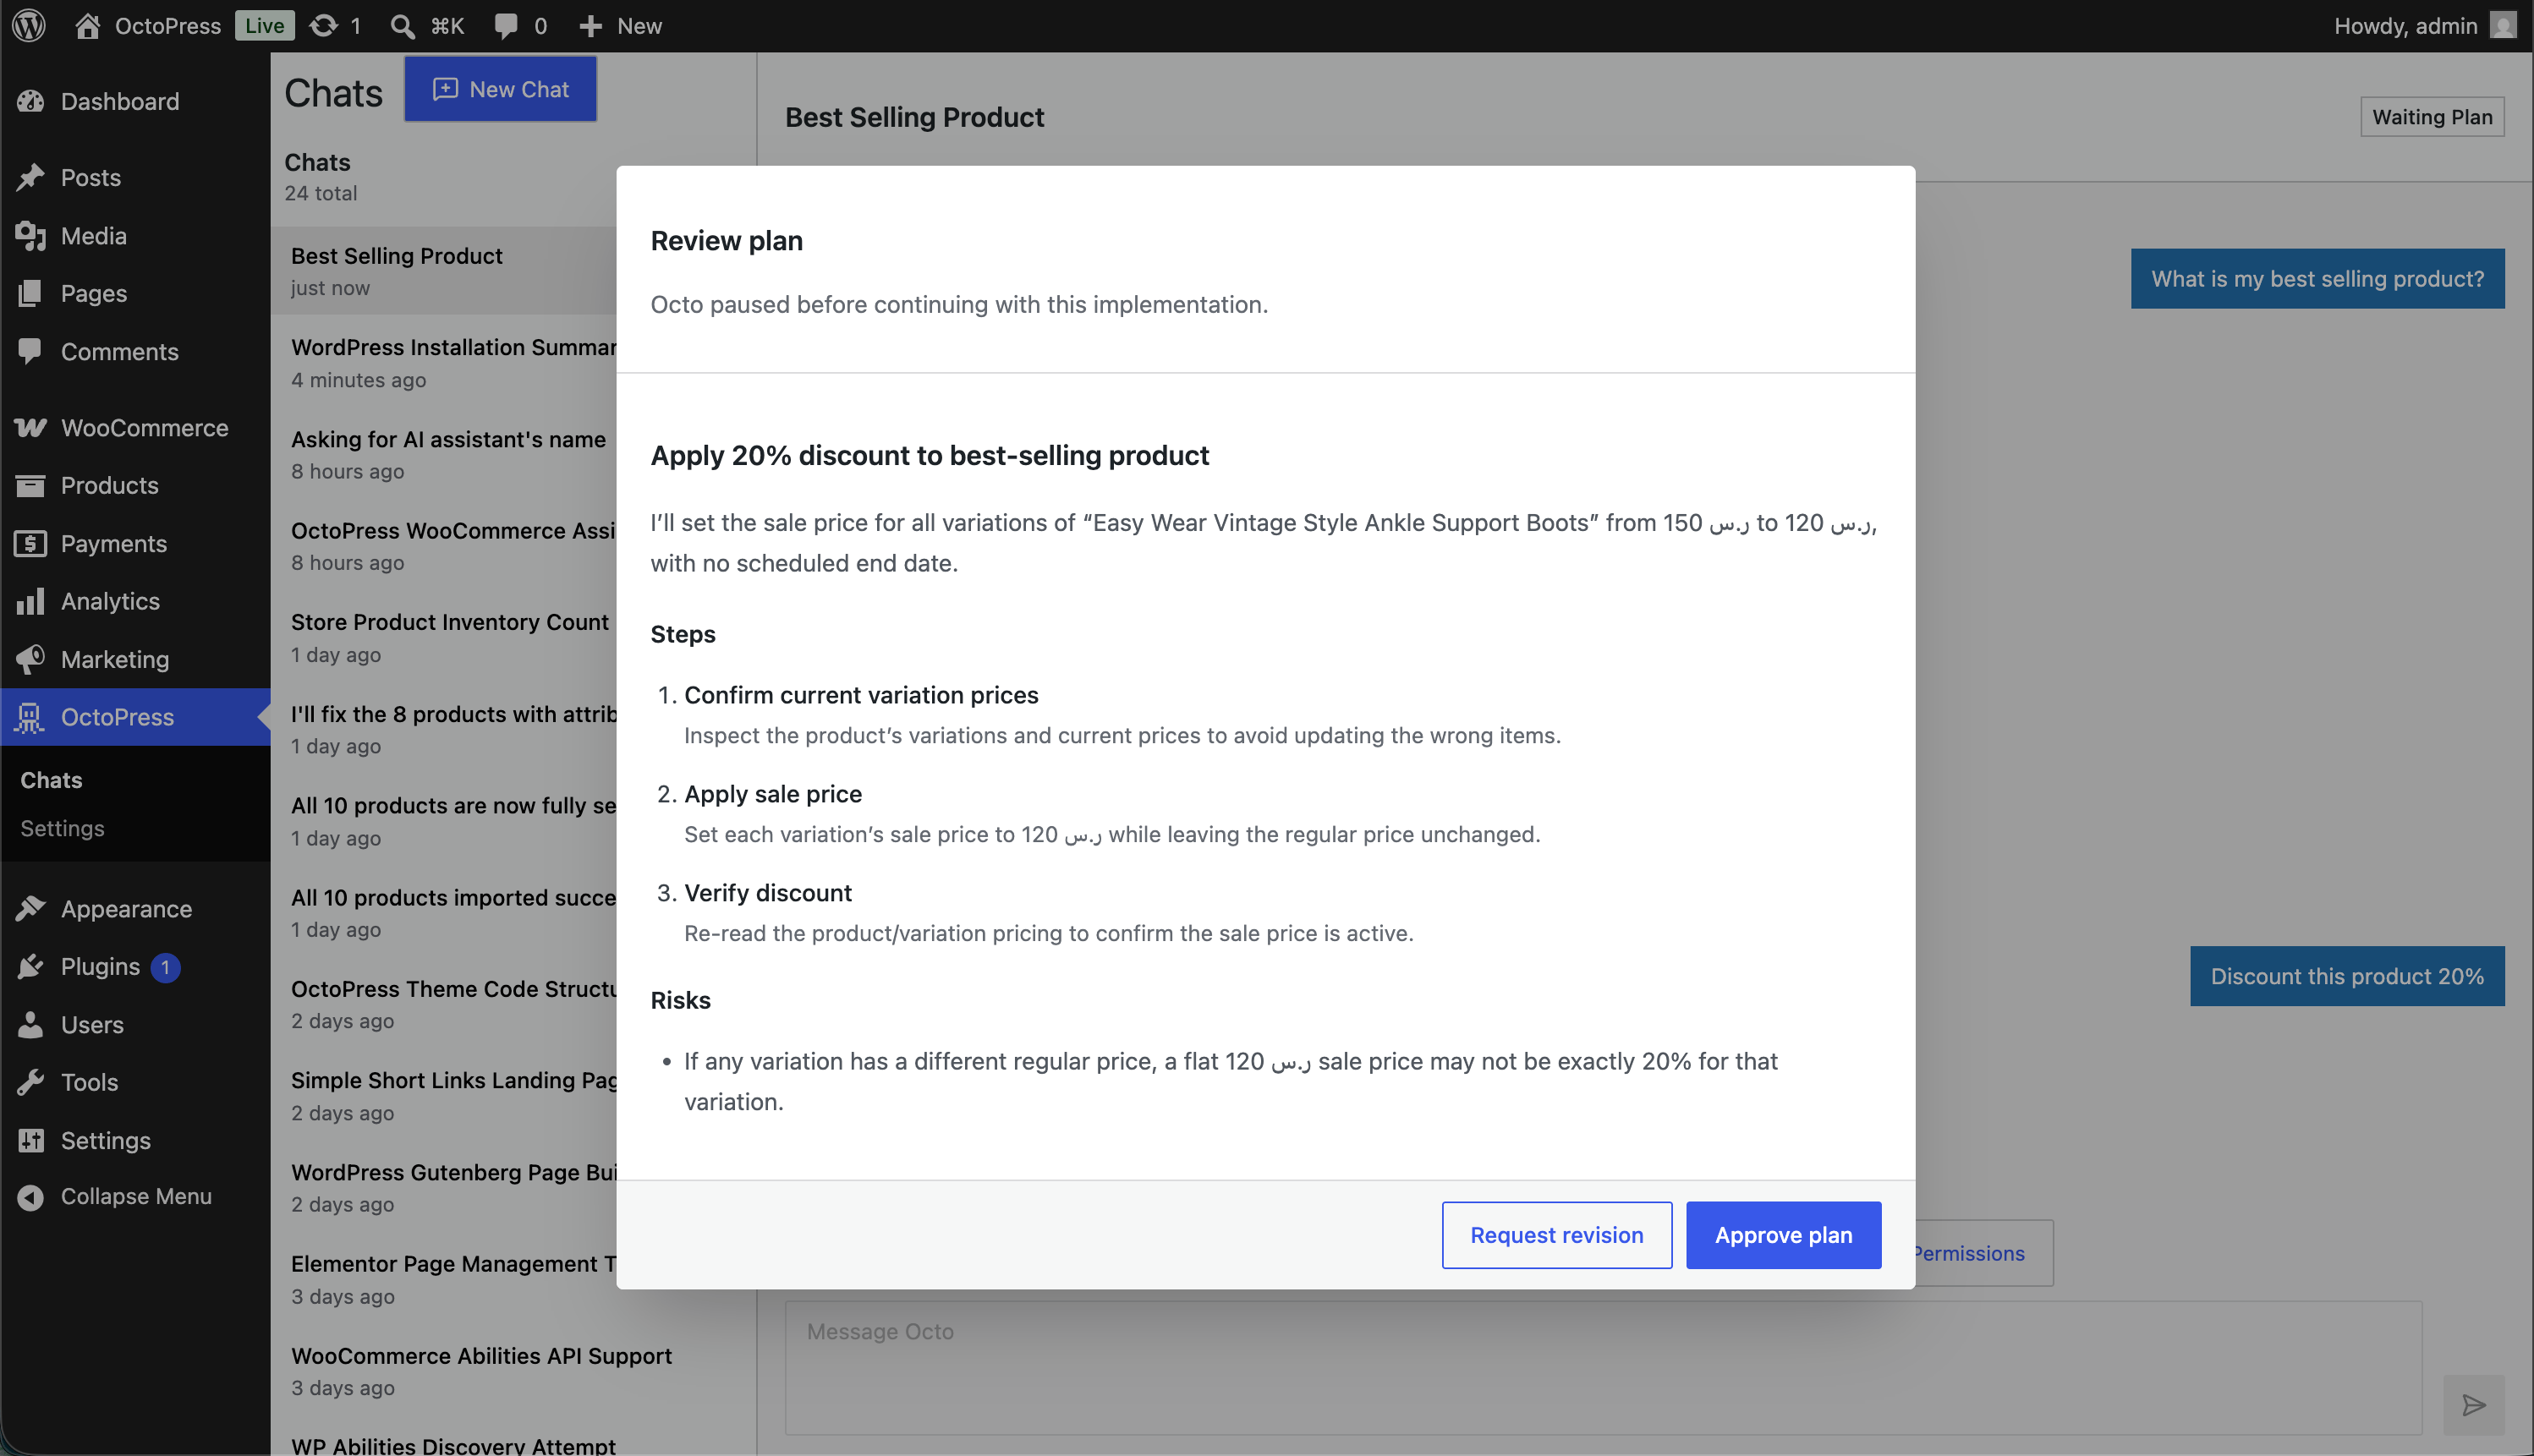This screenshot has height=1456, width=2534.
Task: Click the OctoPress octopus icon
Action: pos(30,717)
